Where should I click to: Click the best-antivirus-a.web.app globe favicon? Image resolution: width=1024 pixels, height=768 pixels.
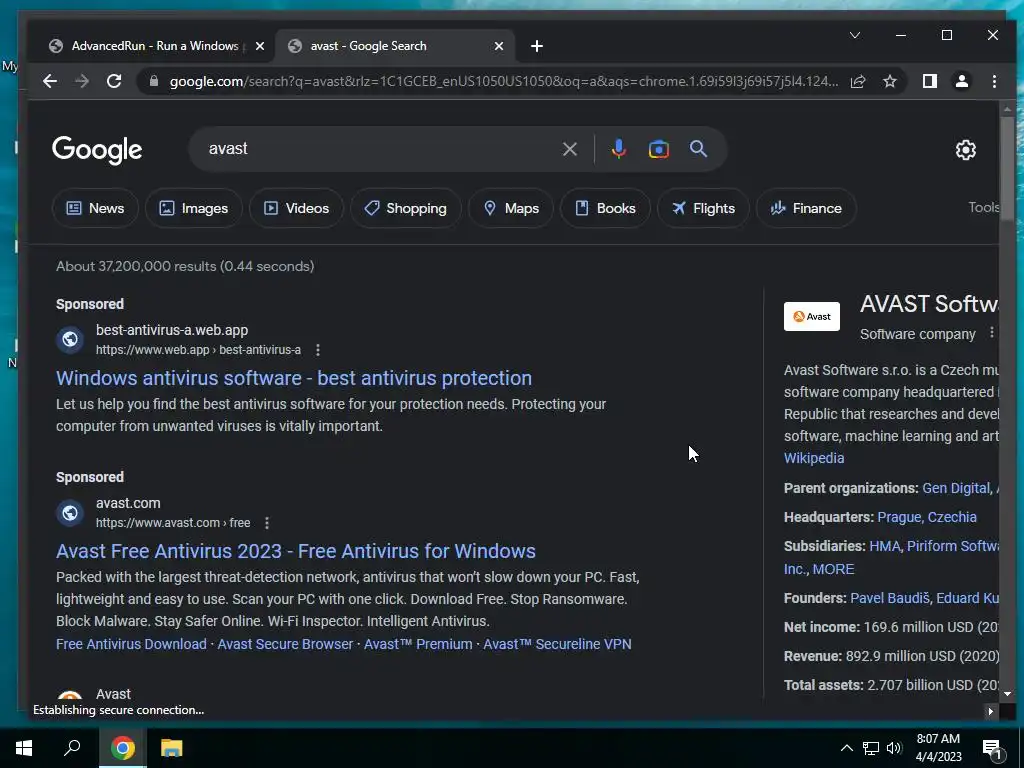(x=70, y=340)
